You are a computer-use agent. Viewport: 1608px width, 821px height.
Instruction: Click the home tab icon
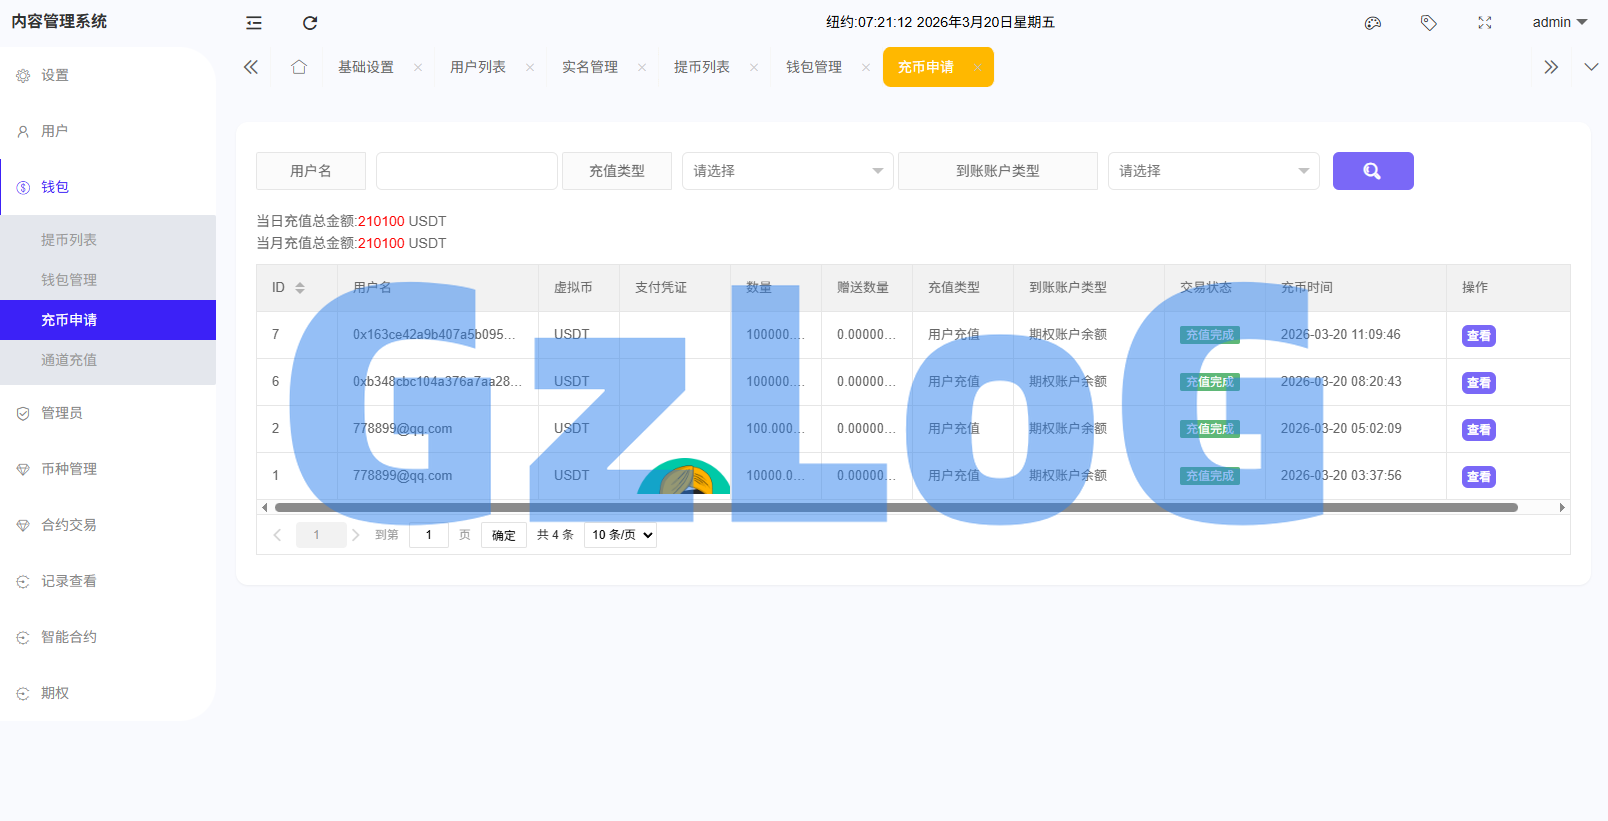(x=299, y=67)
